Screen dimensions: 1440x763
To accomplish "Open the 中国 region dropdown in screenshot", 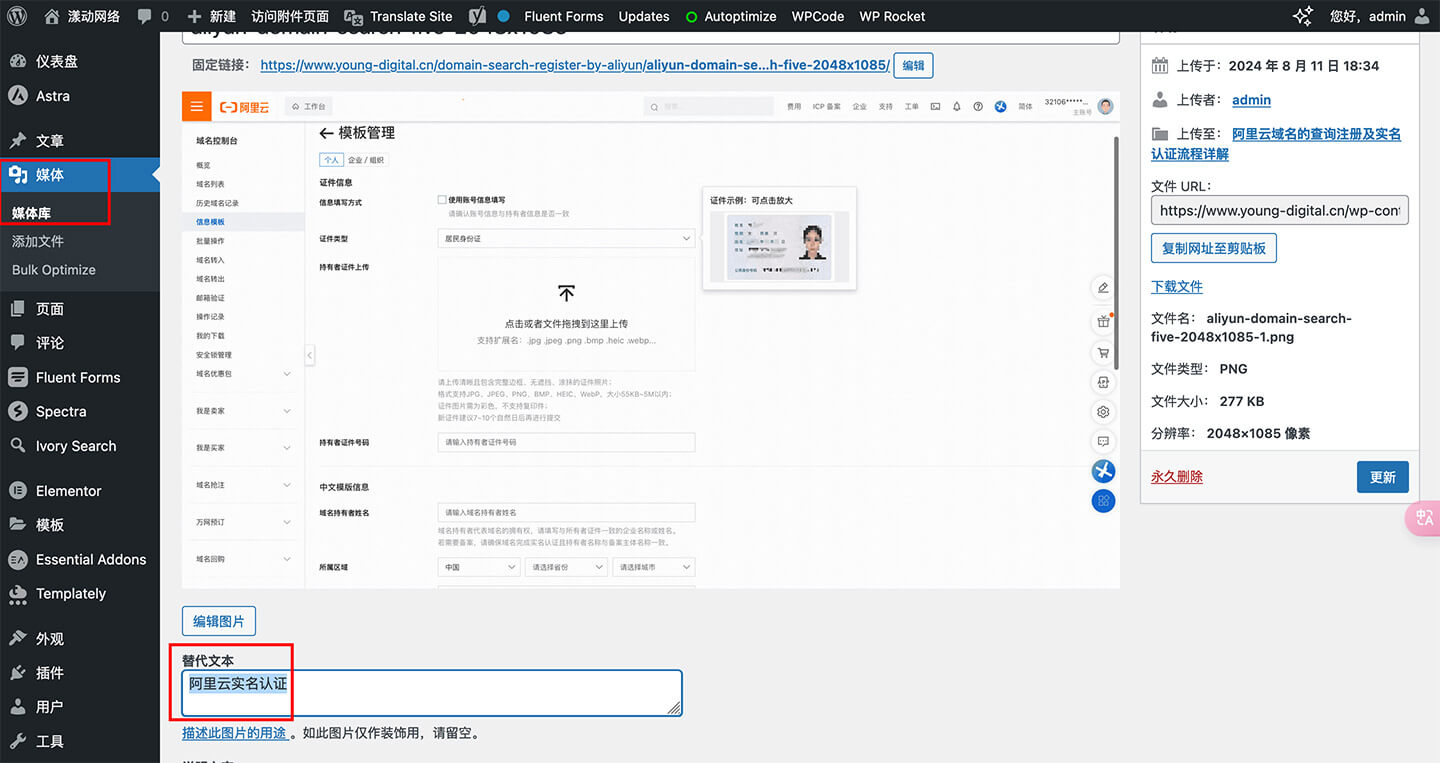I will [x=478, y=567].
